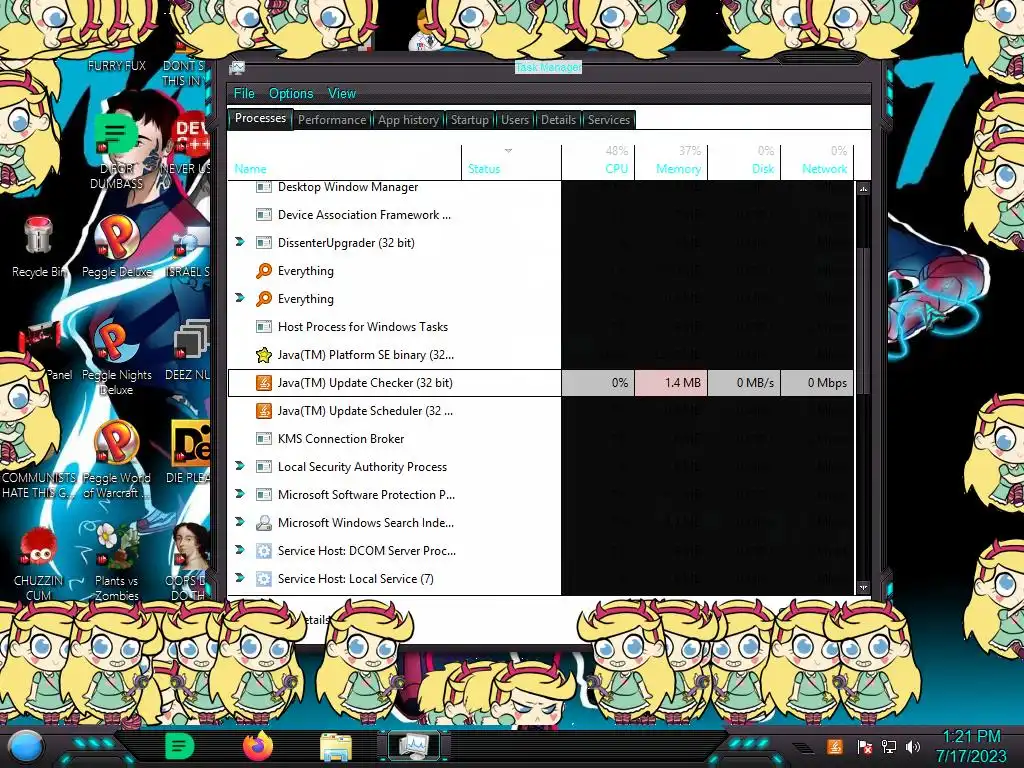Click the 1.4 MB memory cell
1024x768 pixels.
coord(671,383)
